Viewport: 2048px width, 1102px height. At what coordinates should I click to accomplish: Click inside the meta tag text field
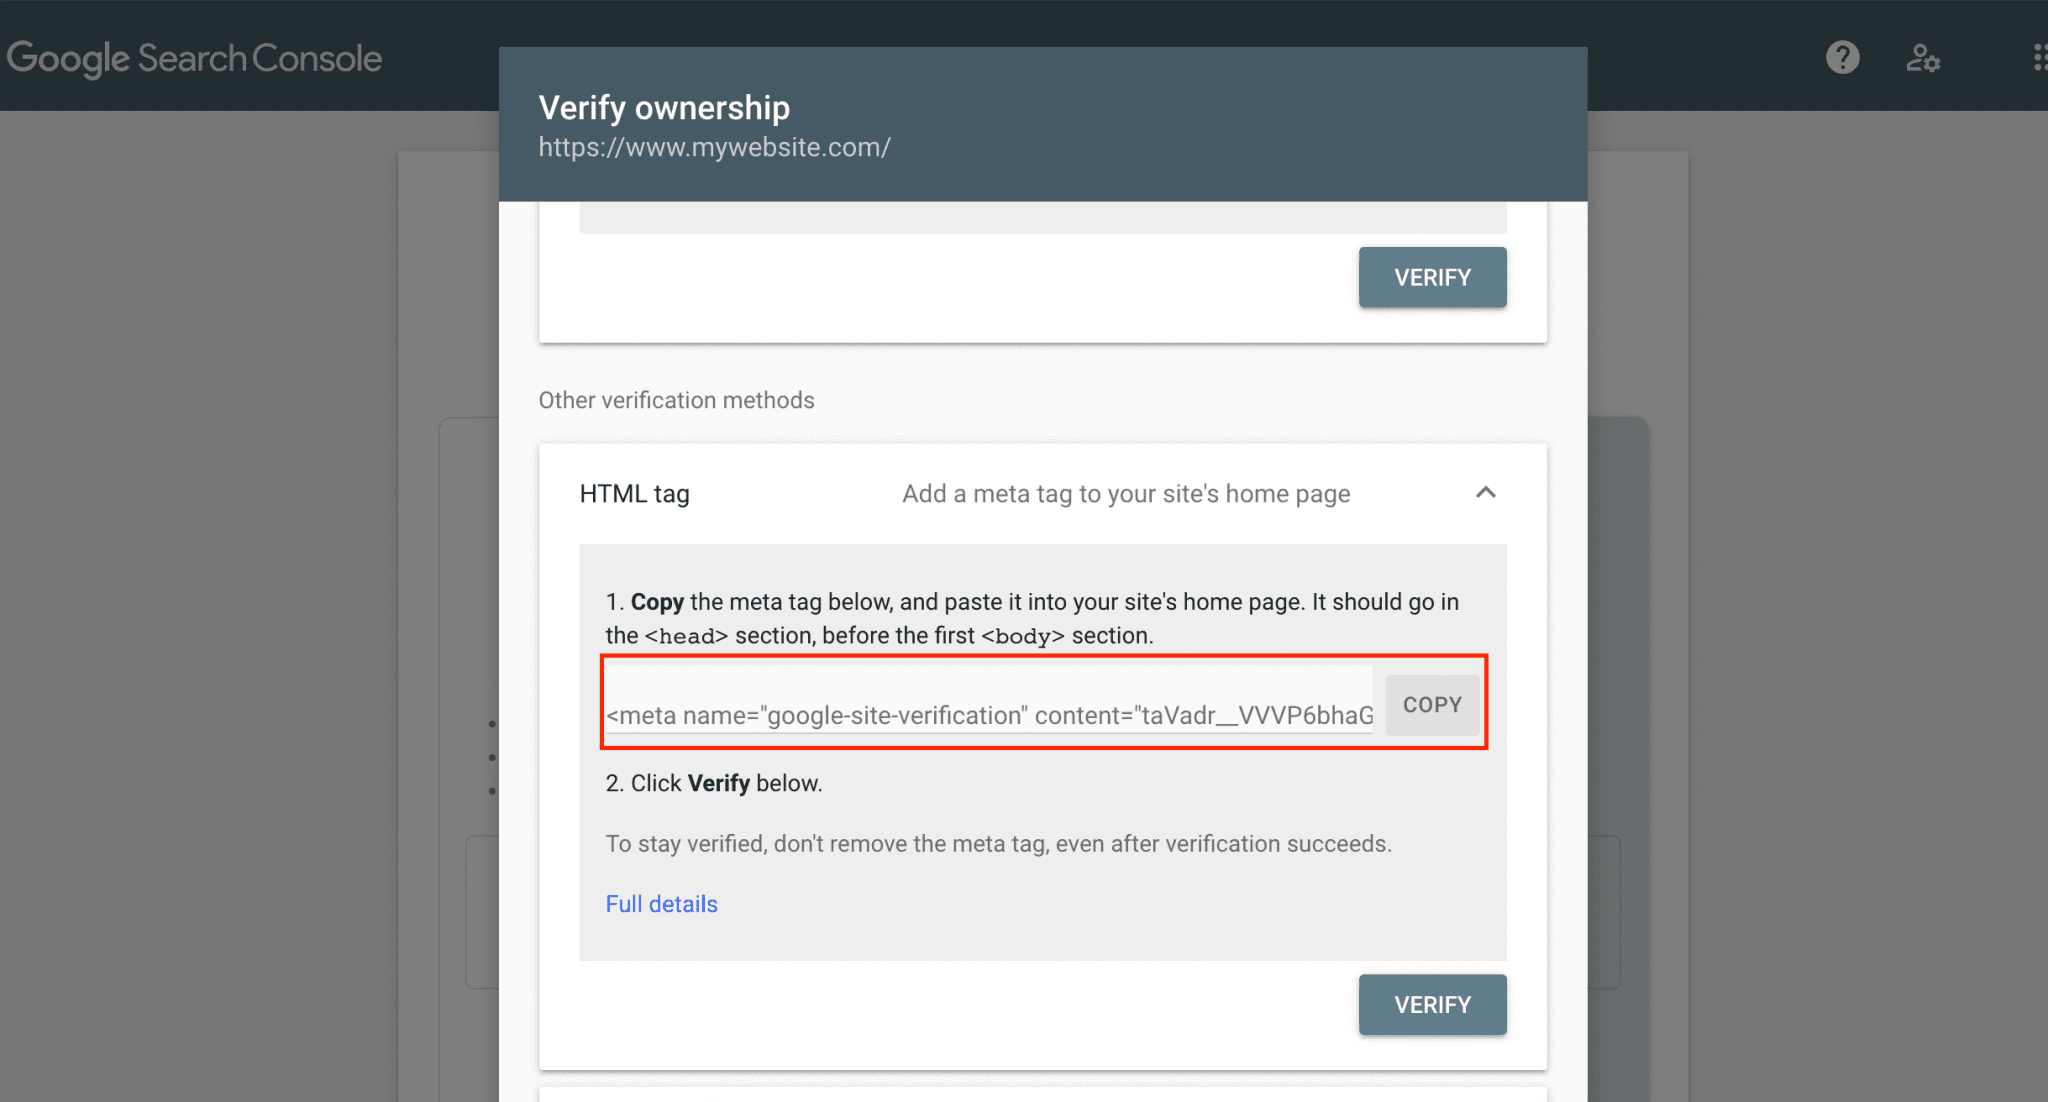[990, 704]
